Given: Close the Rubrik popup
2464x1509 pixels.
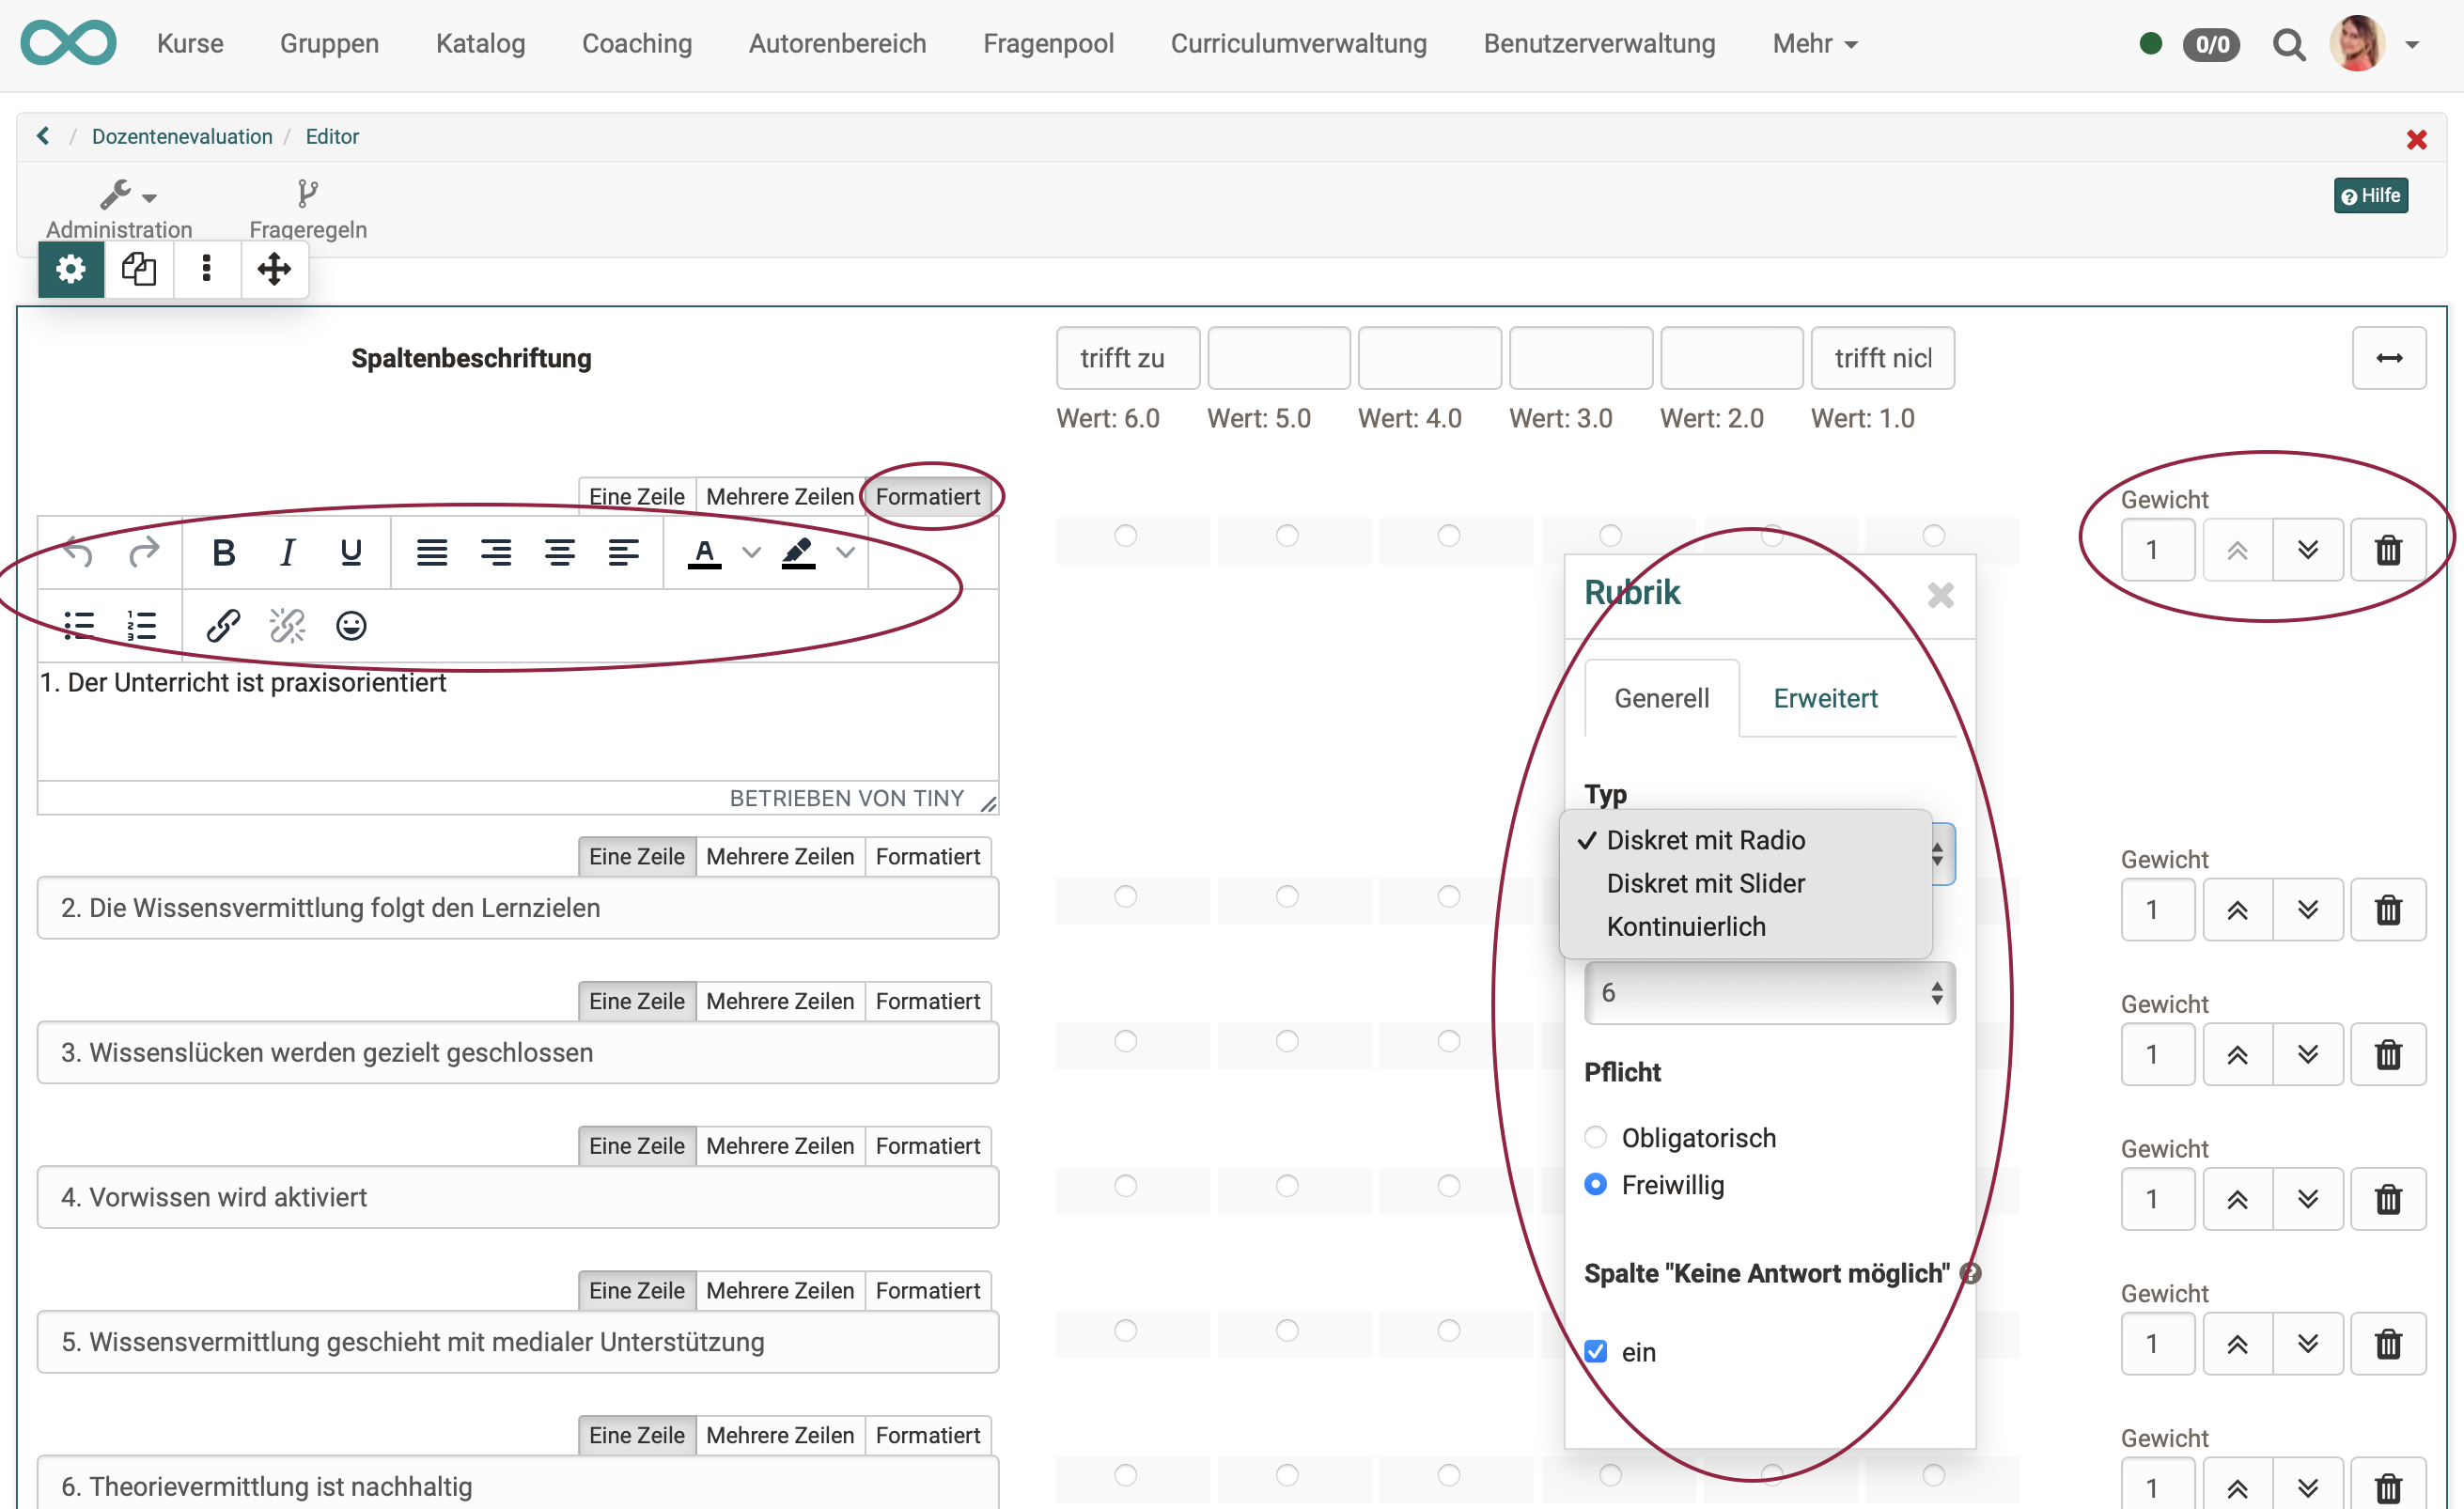Looking at the screenshot, I should 1940,595.
